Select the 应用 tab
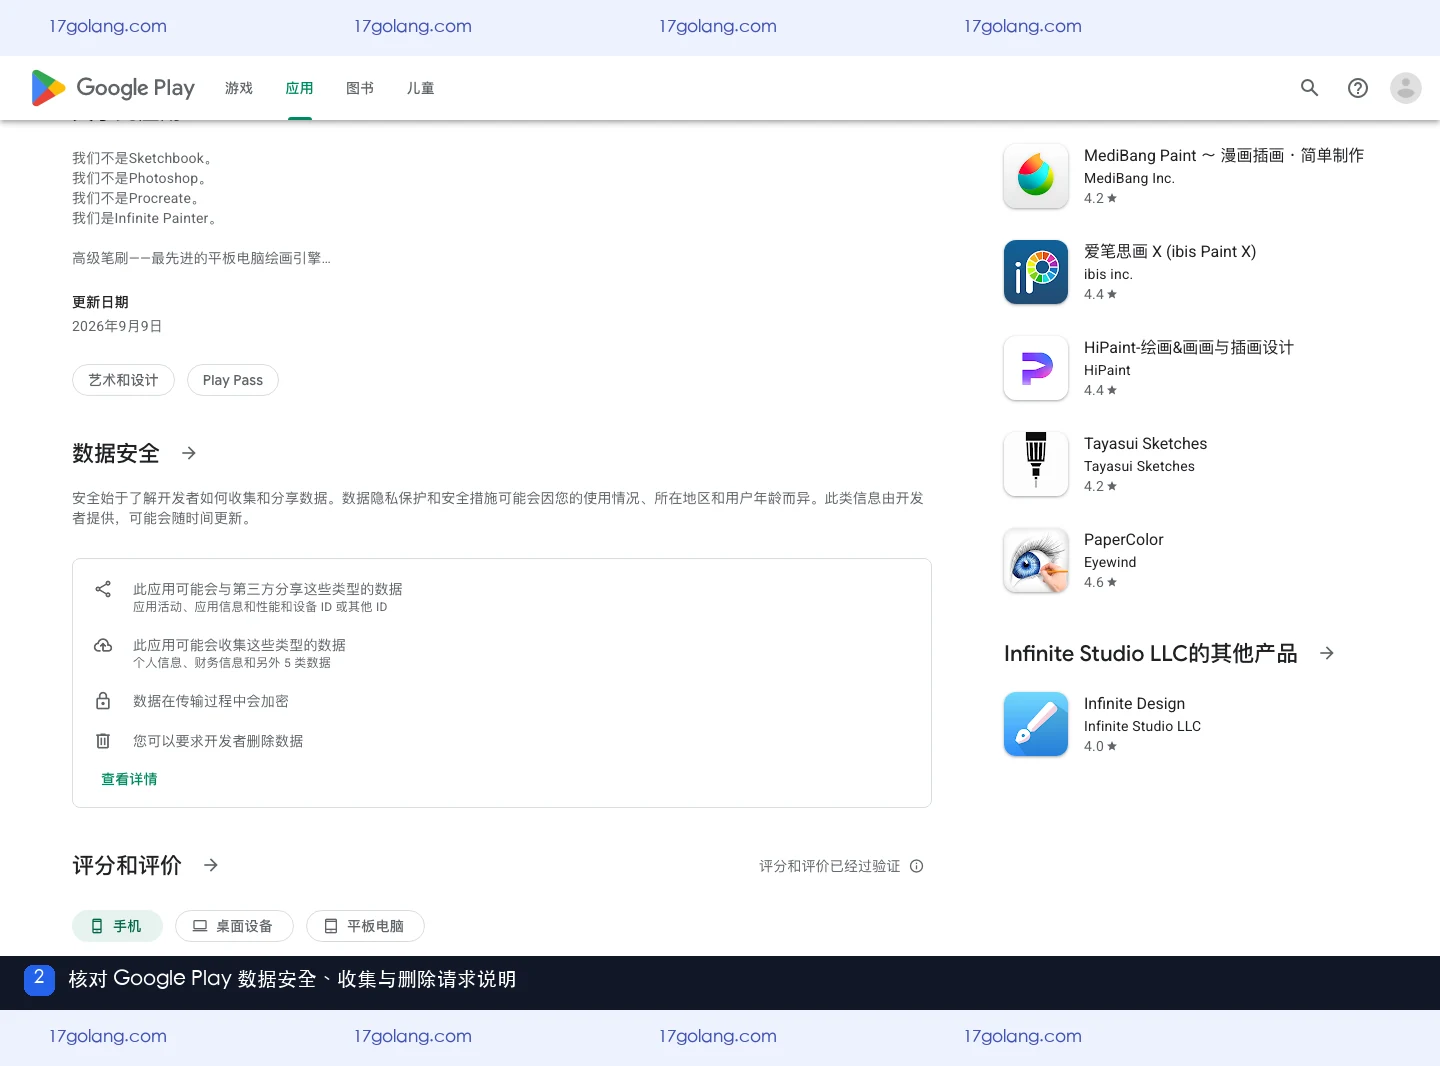1440x1066 pixels. [x=300, y=88]
